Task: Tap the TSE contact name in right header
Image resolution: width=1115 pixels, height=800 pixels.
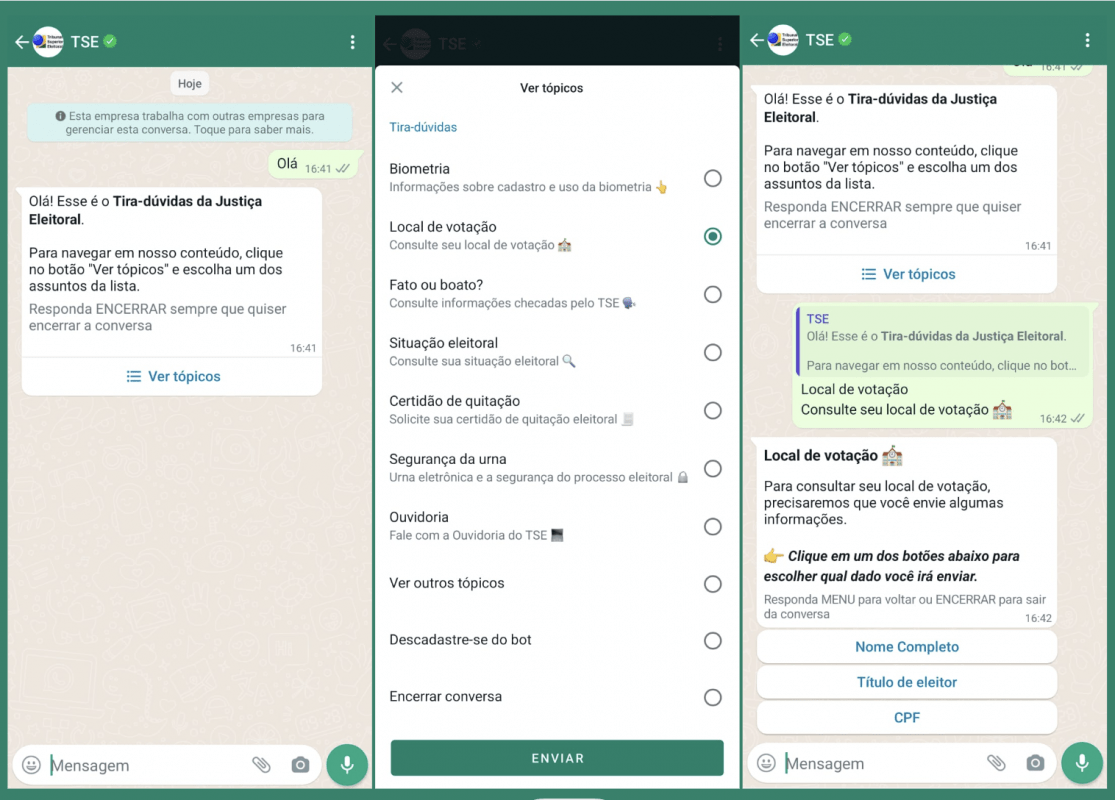Action: (819, 40)
